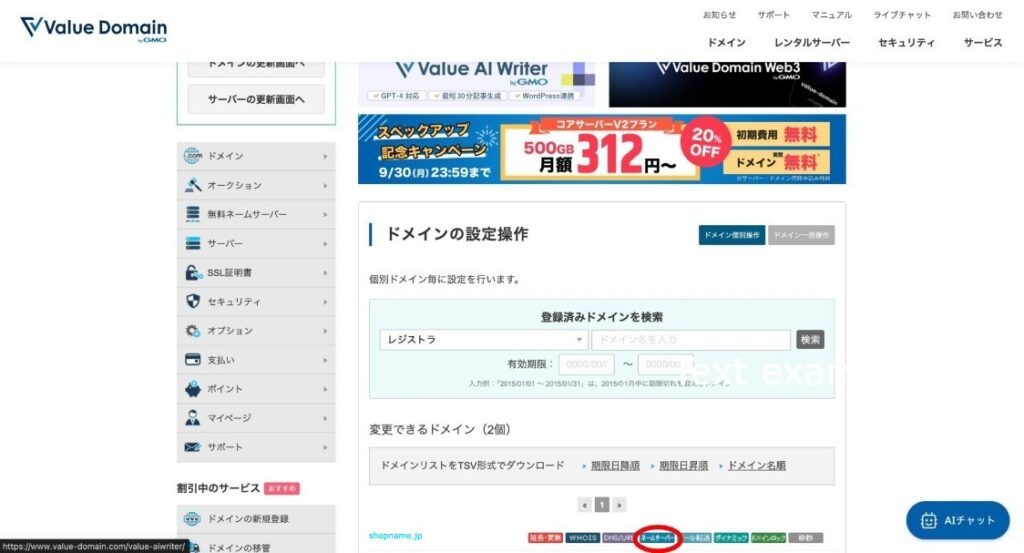Expand the セキュリティ sidebar menu arrow
The width and height of the screenshot is (1024, 553).
[325, 302]
